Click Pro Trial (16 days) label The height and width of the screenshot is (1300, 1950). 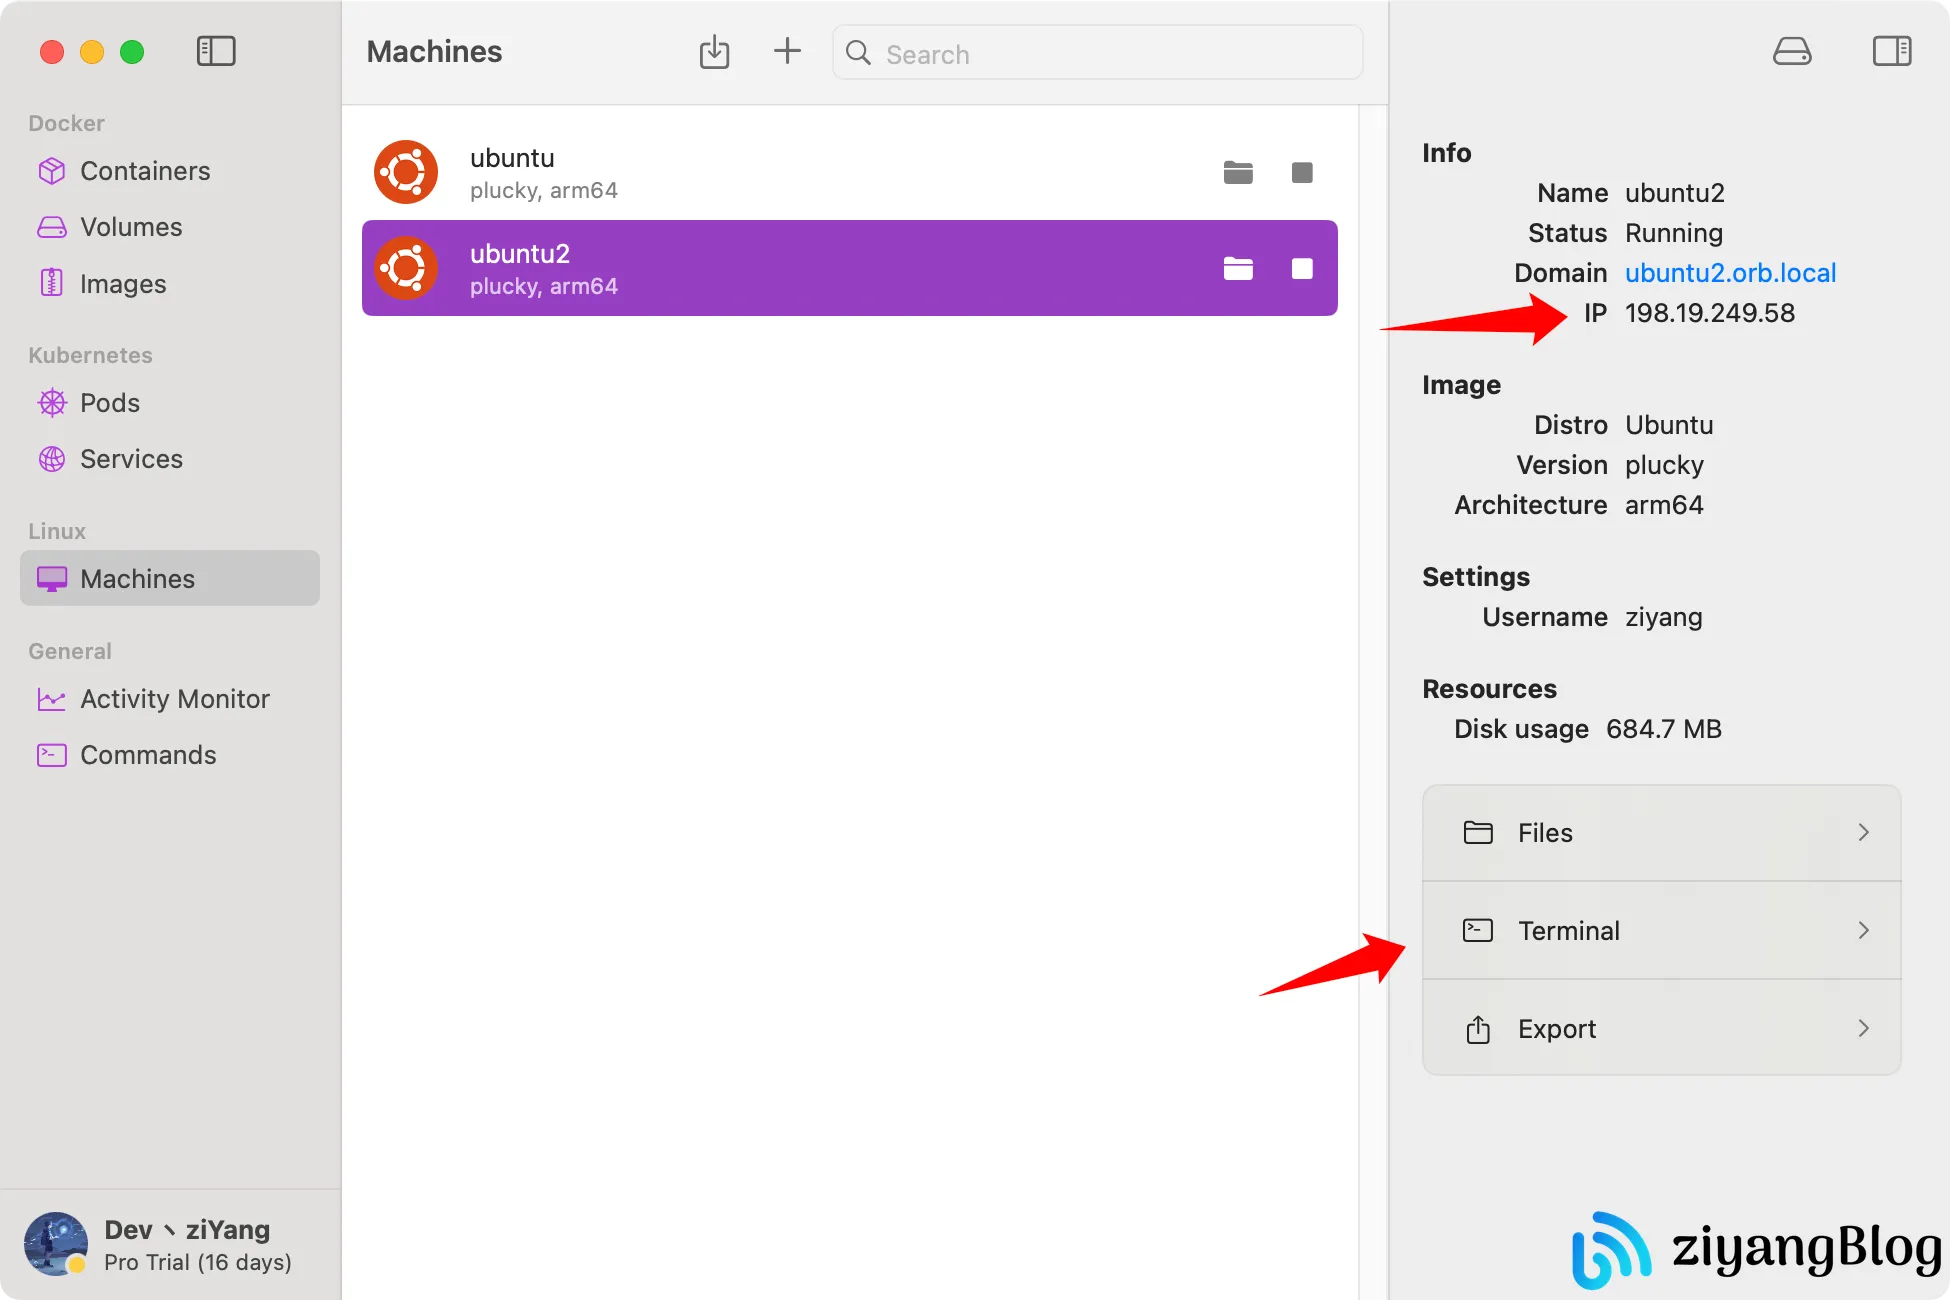coord(198,1262)
